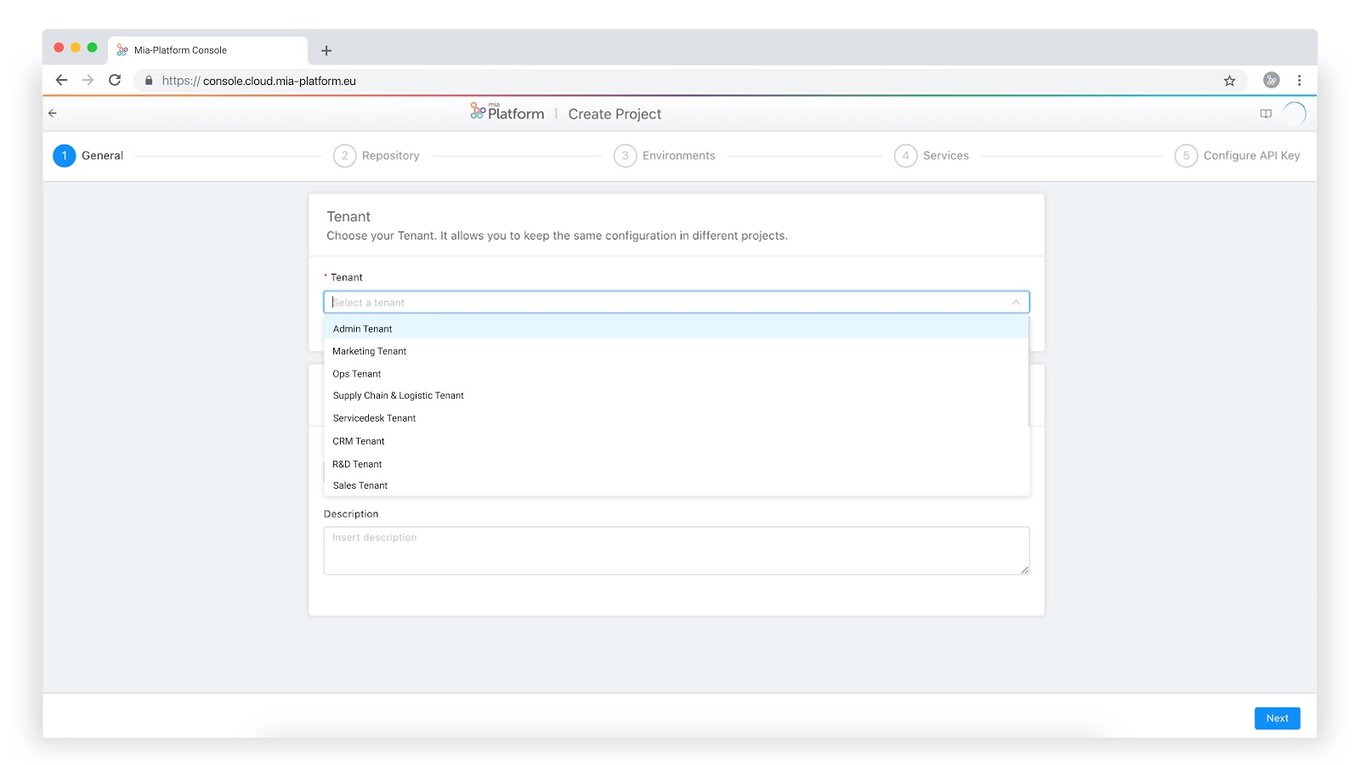This screenshot has height=765, width=1360.
Task: Select Admin Tenant from the dropdown list
Action: (362, 328)
